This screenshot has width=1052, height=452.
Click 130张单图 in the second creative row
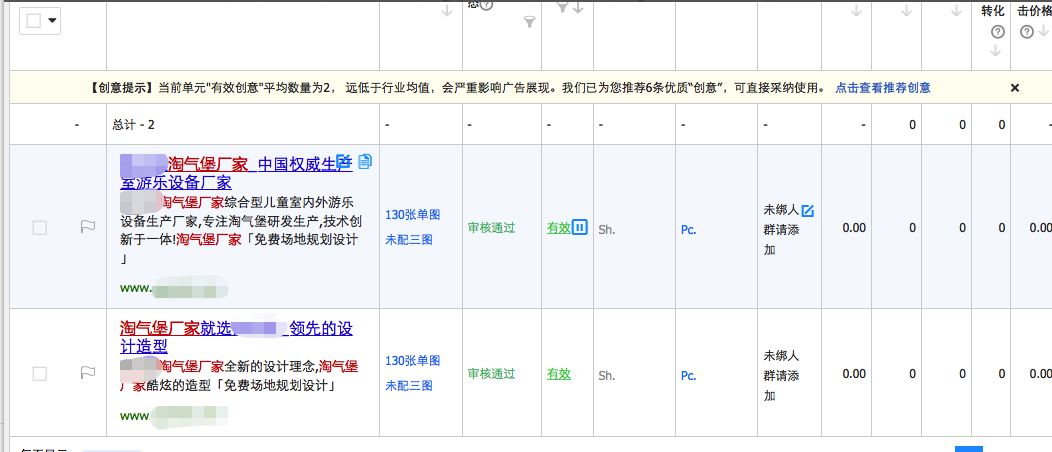click(x=413, y=361)
